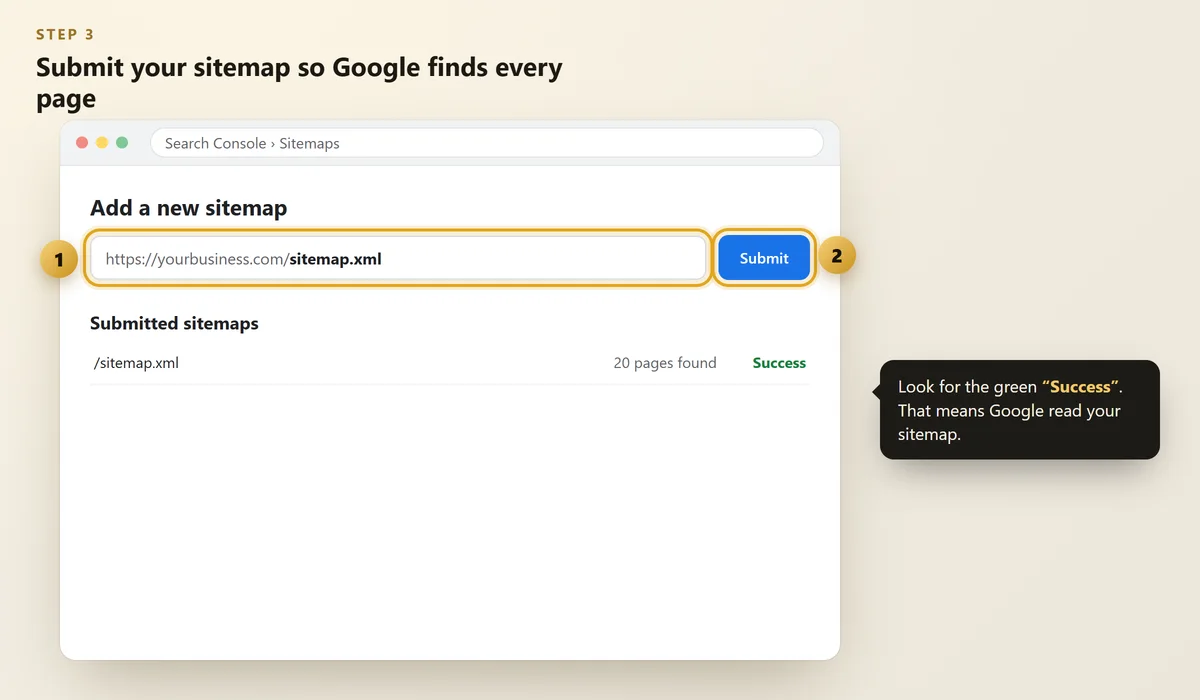Focus the sitemap URL input field

point(398,258)
